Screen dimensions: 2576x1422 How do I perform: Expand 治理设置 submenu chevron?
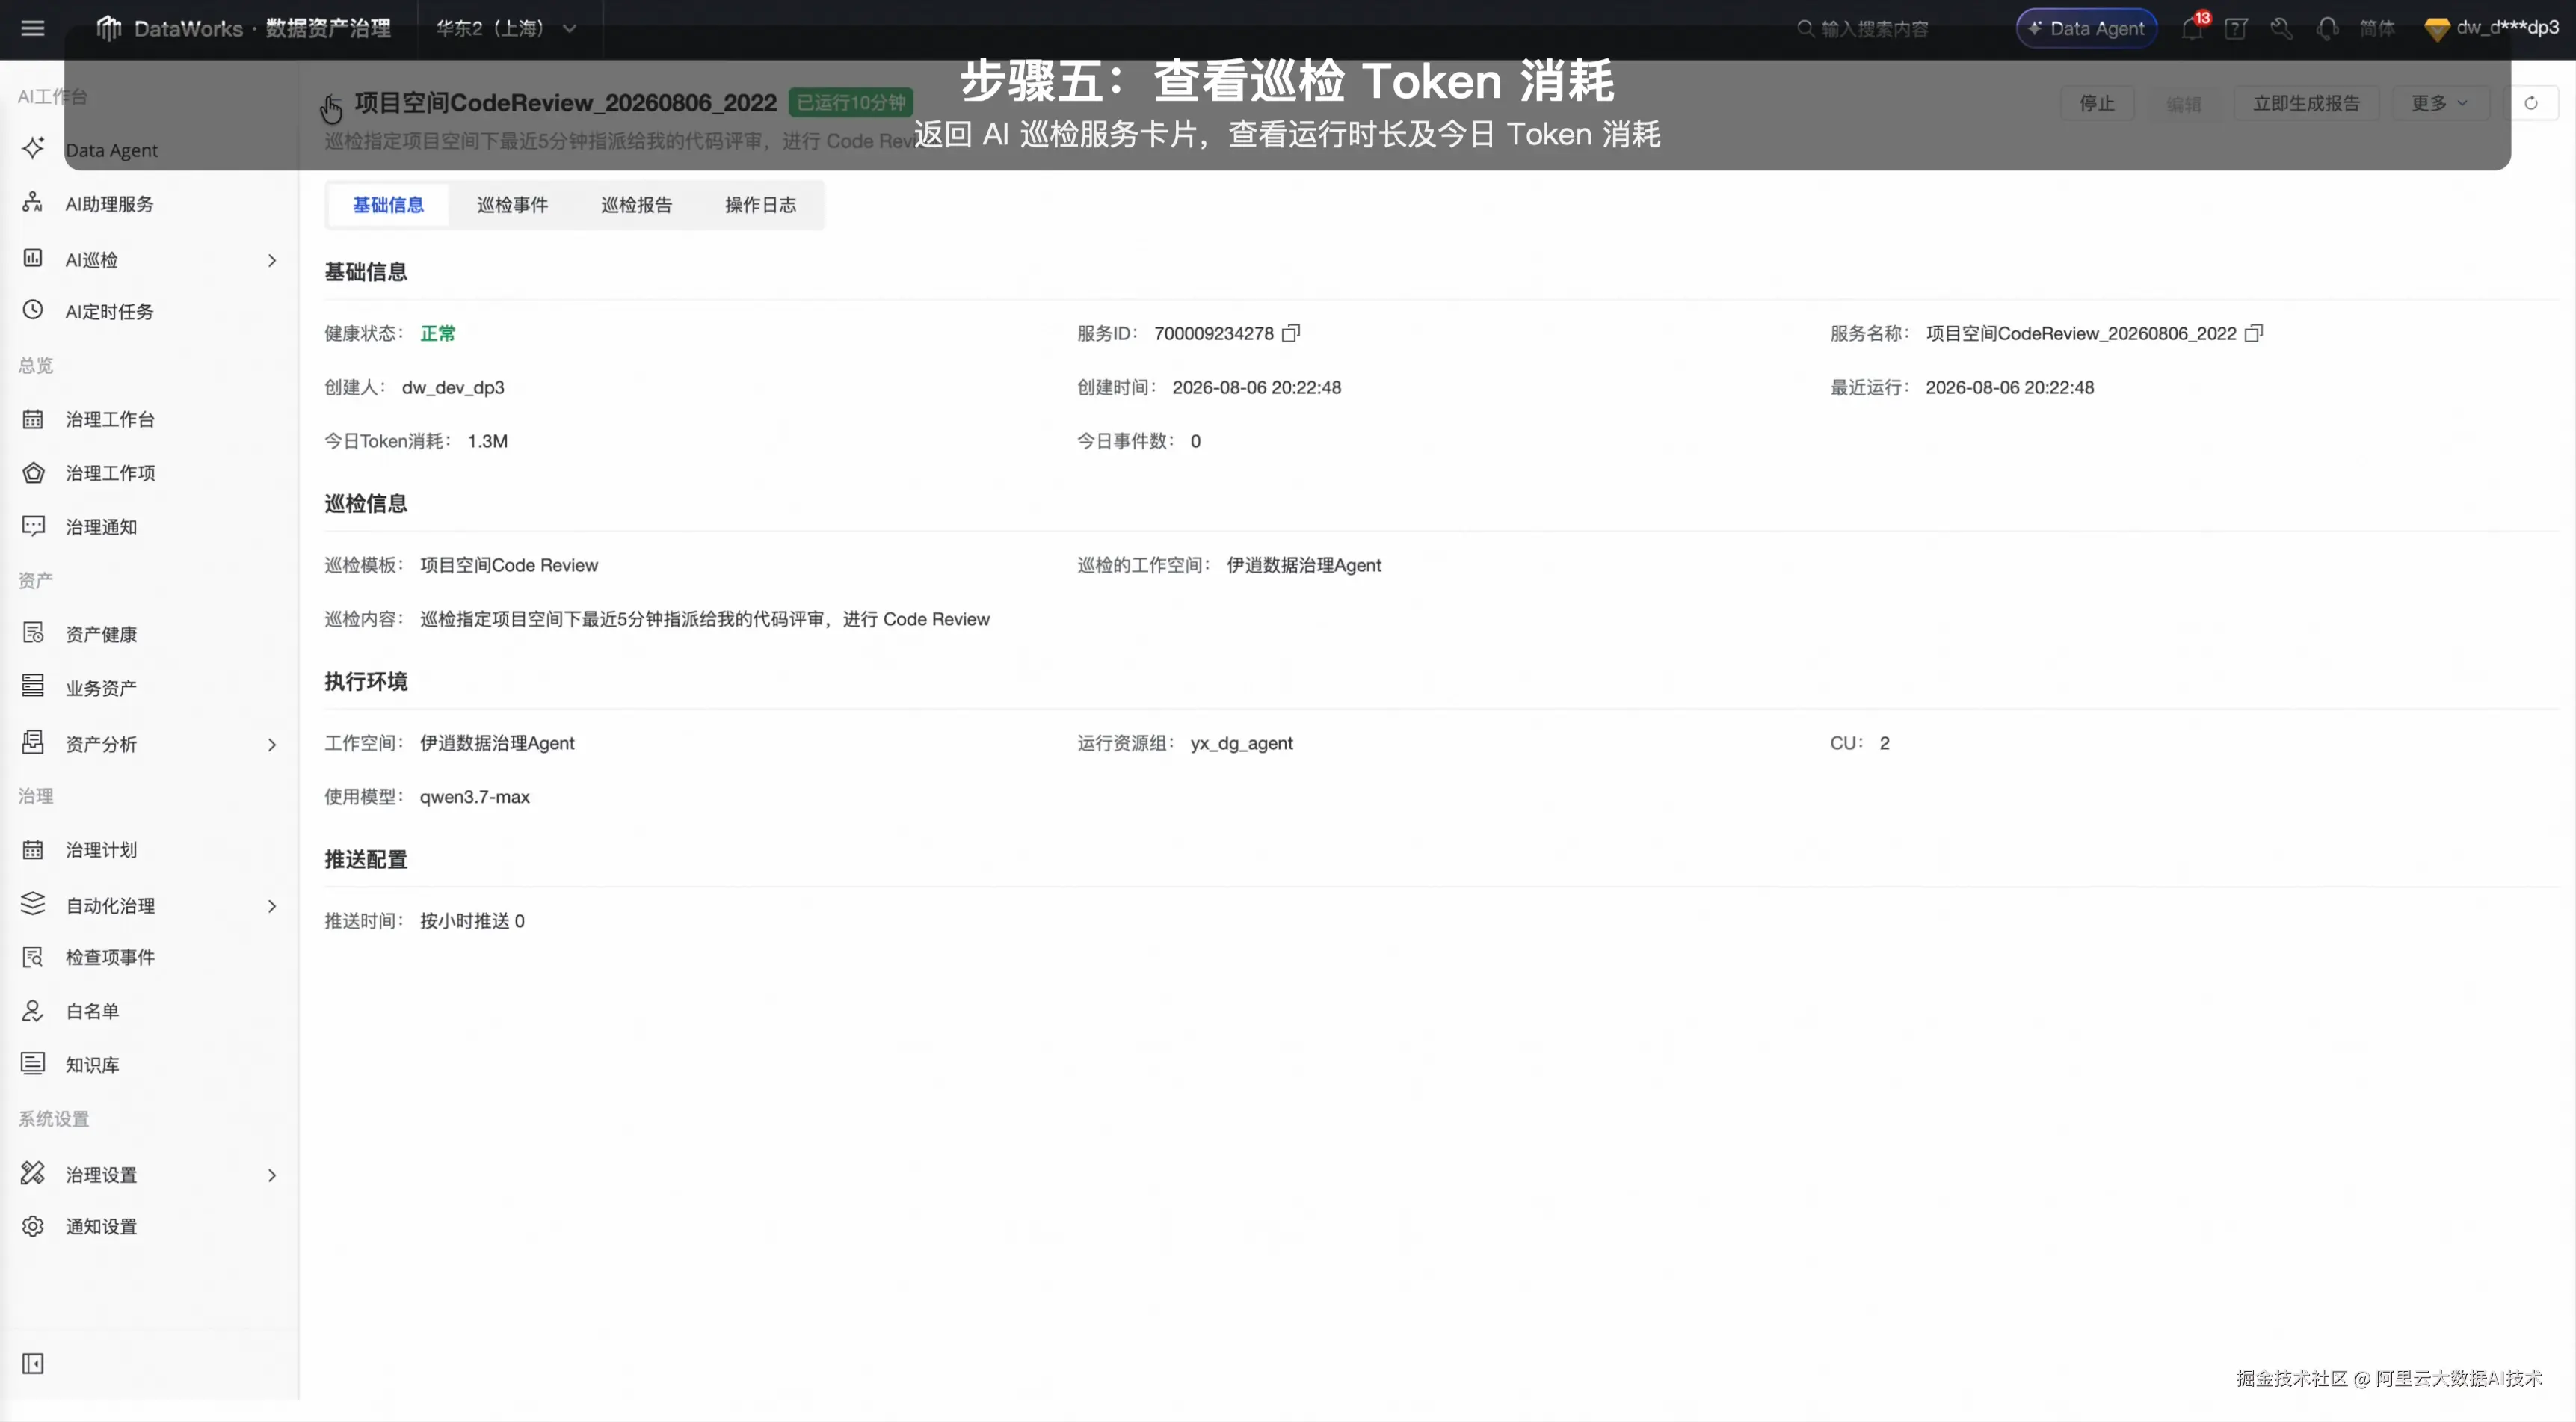[272, 1175]
